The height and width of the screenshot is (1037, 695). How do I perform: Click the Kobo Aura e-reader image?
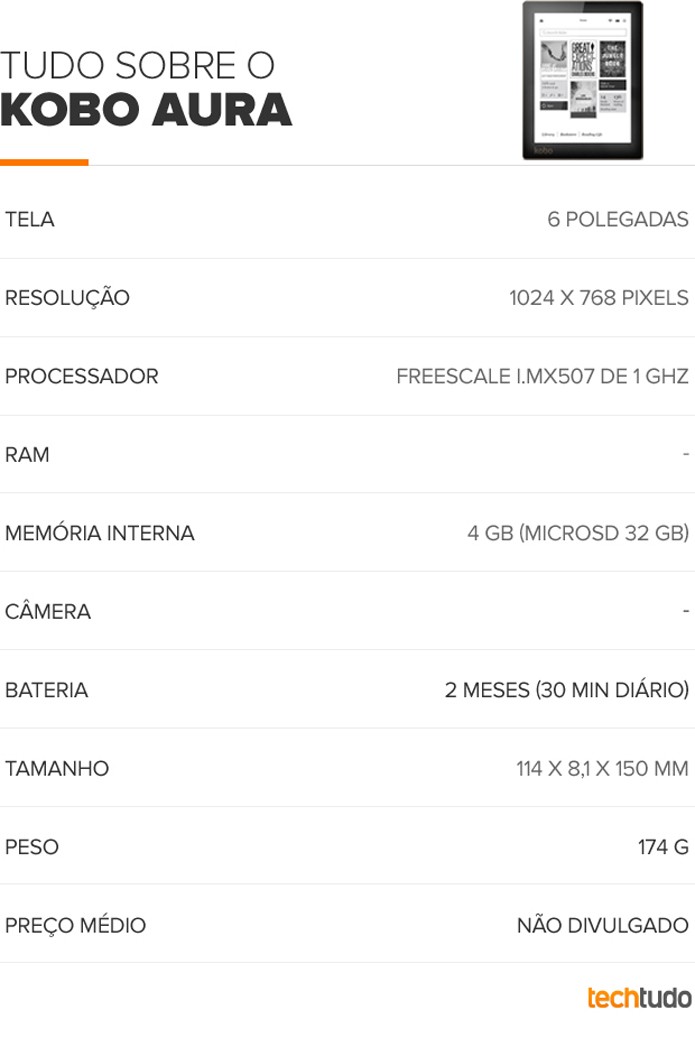coord(583,80)
